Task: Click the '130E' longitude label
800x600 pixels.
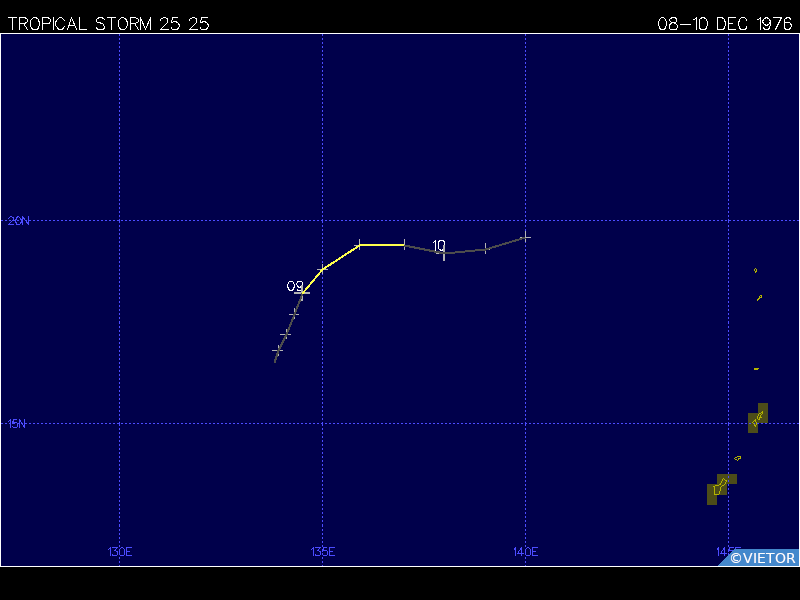Action: 120,552
